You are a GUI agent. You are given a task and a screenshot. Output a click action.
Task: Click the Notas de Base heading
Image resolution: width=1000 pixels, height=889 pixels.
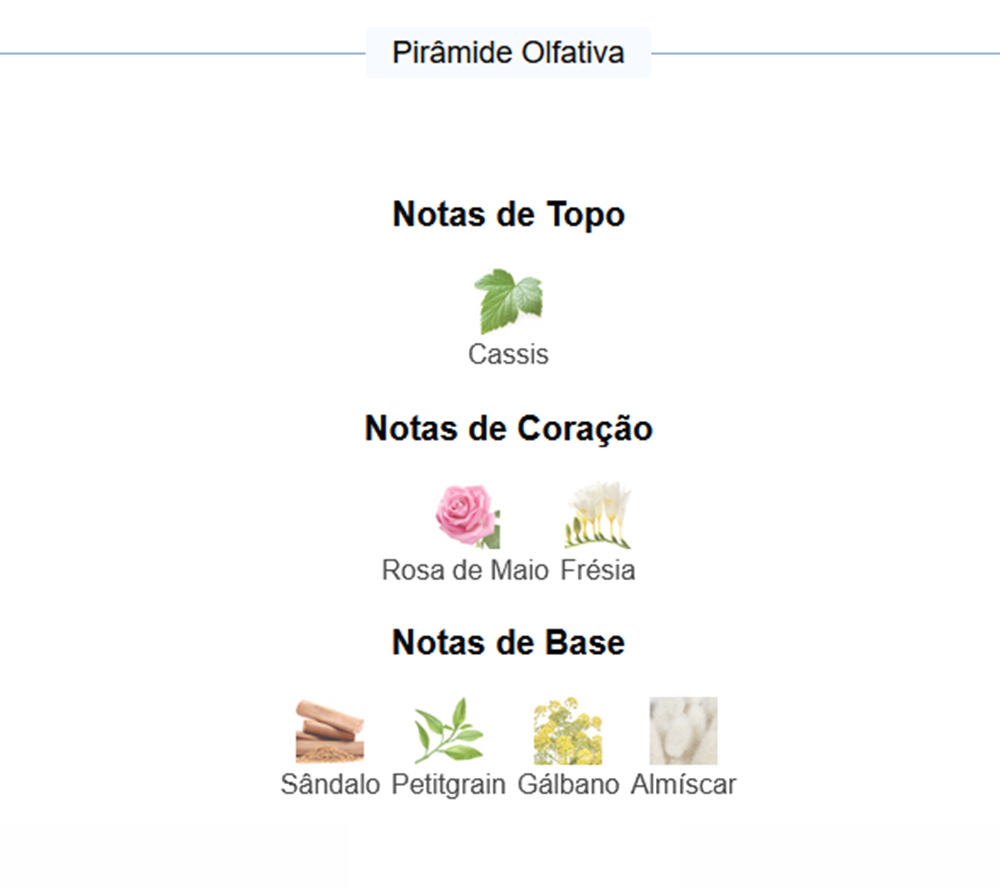point(508,642)
